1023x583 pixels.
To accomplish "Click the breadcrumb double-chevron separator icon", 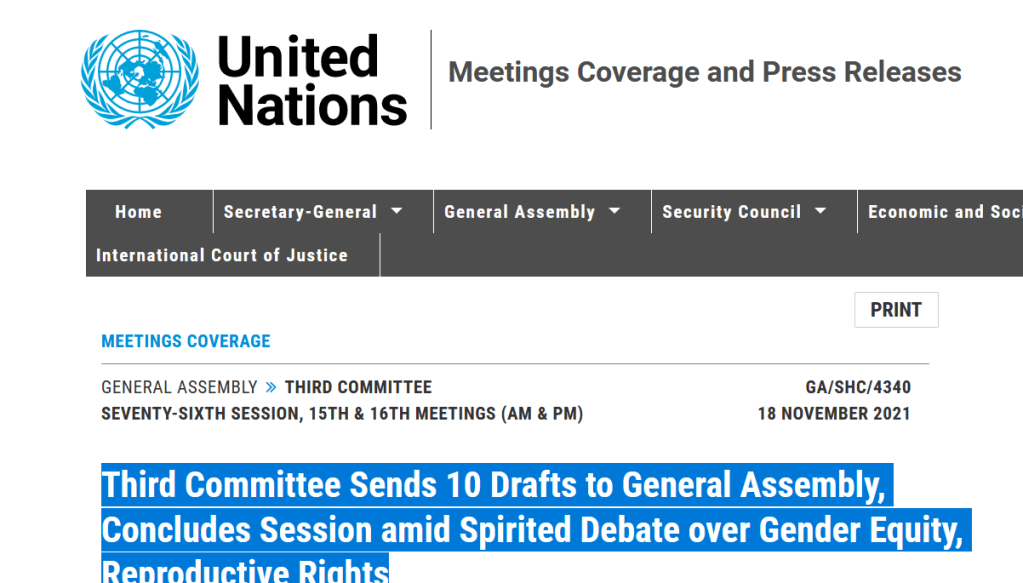I will (x=271, y=387).
